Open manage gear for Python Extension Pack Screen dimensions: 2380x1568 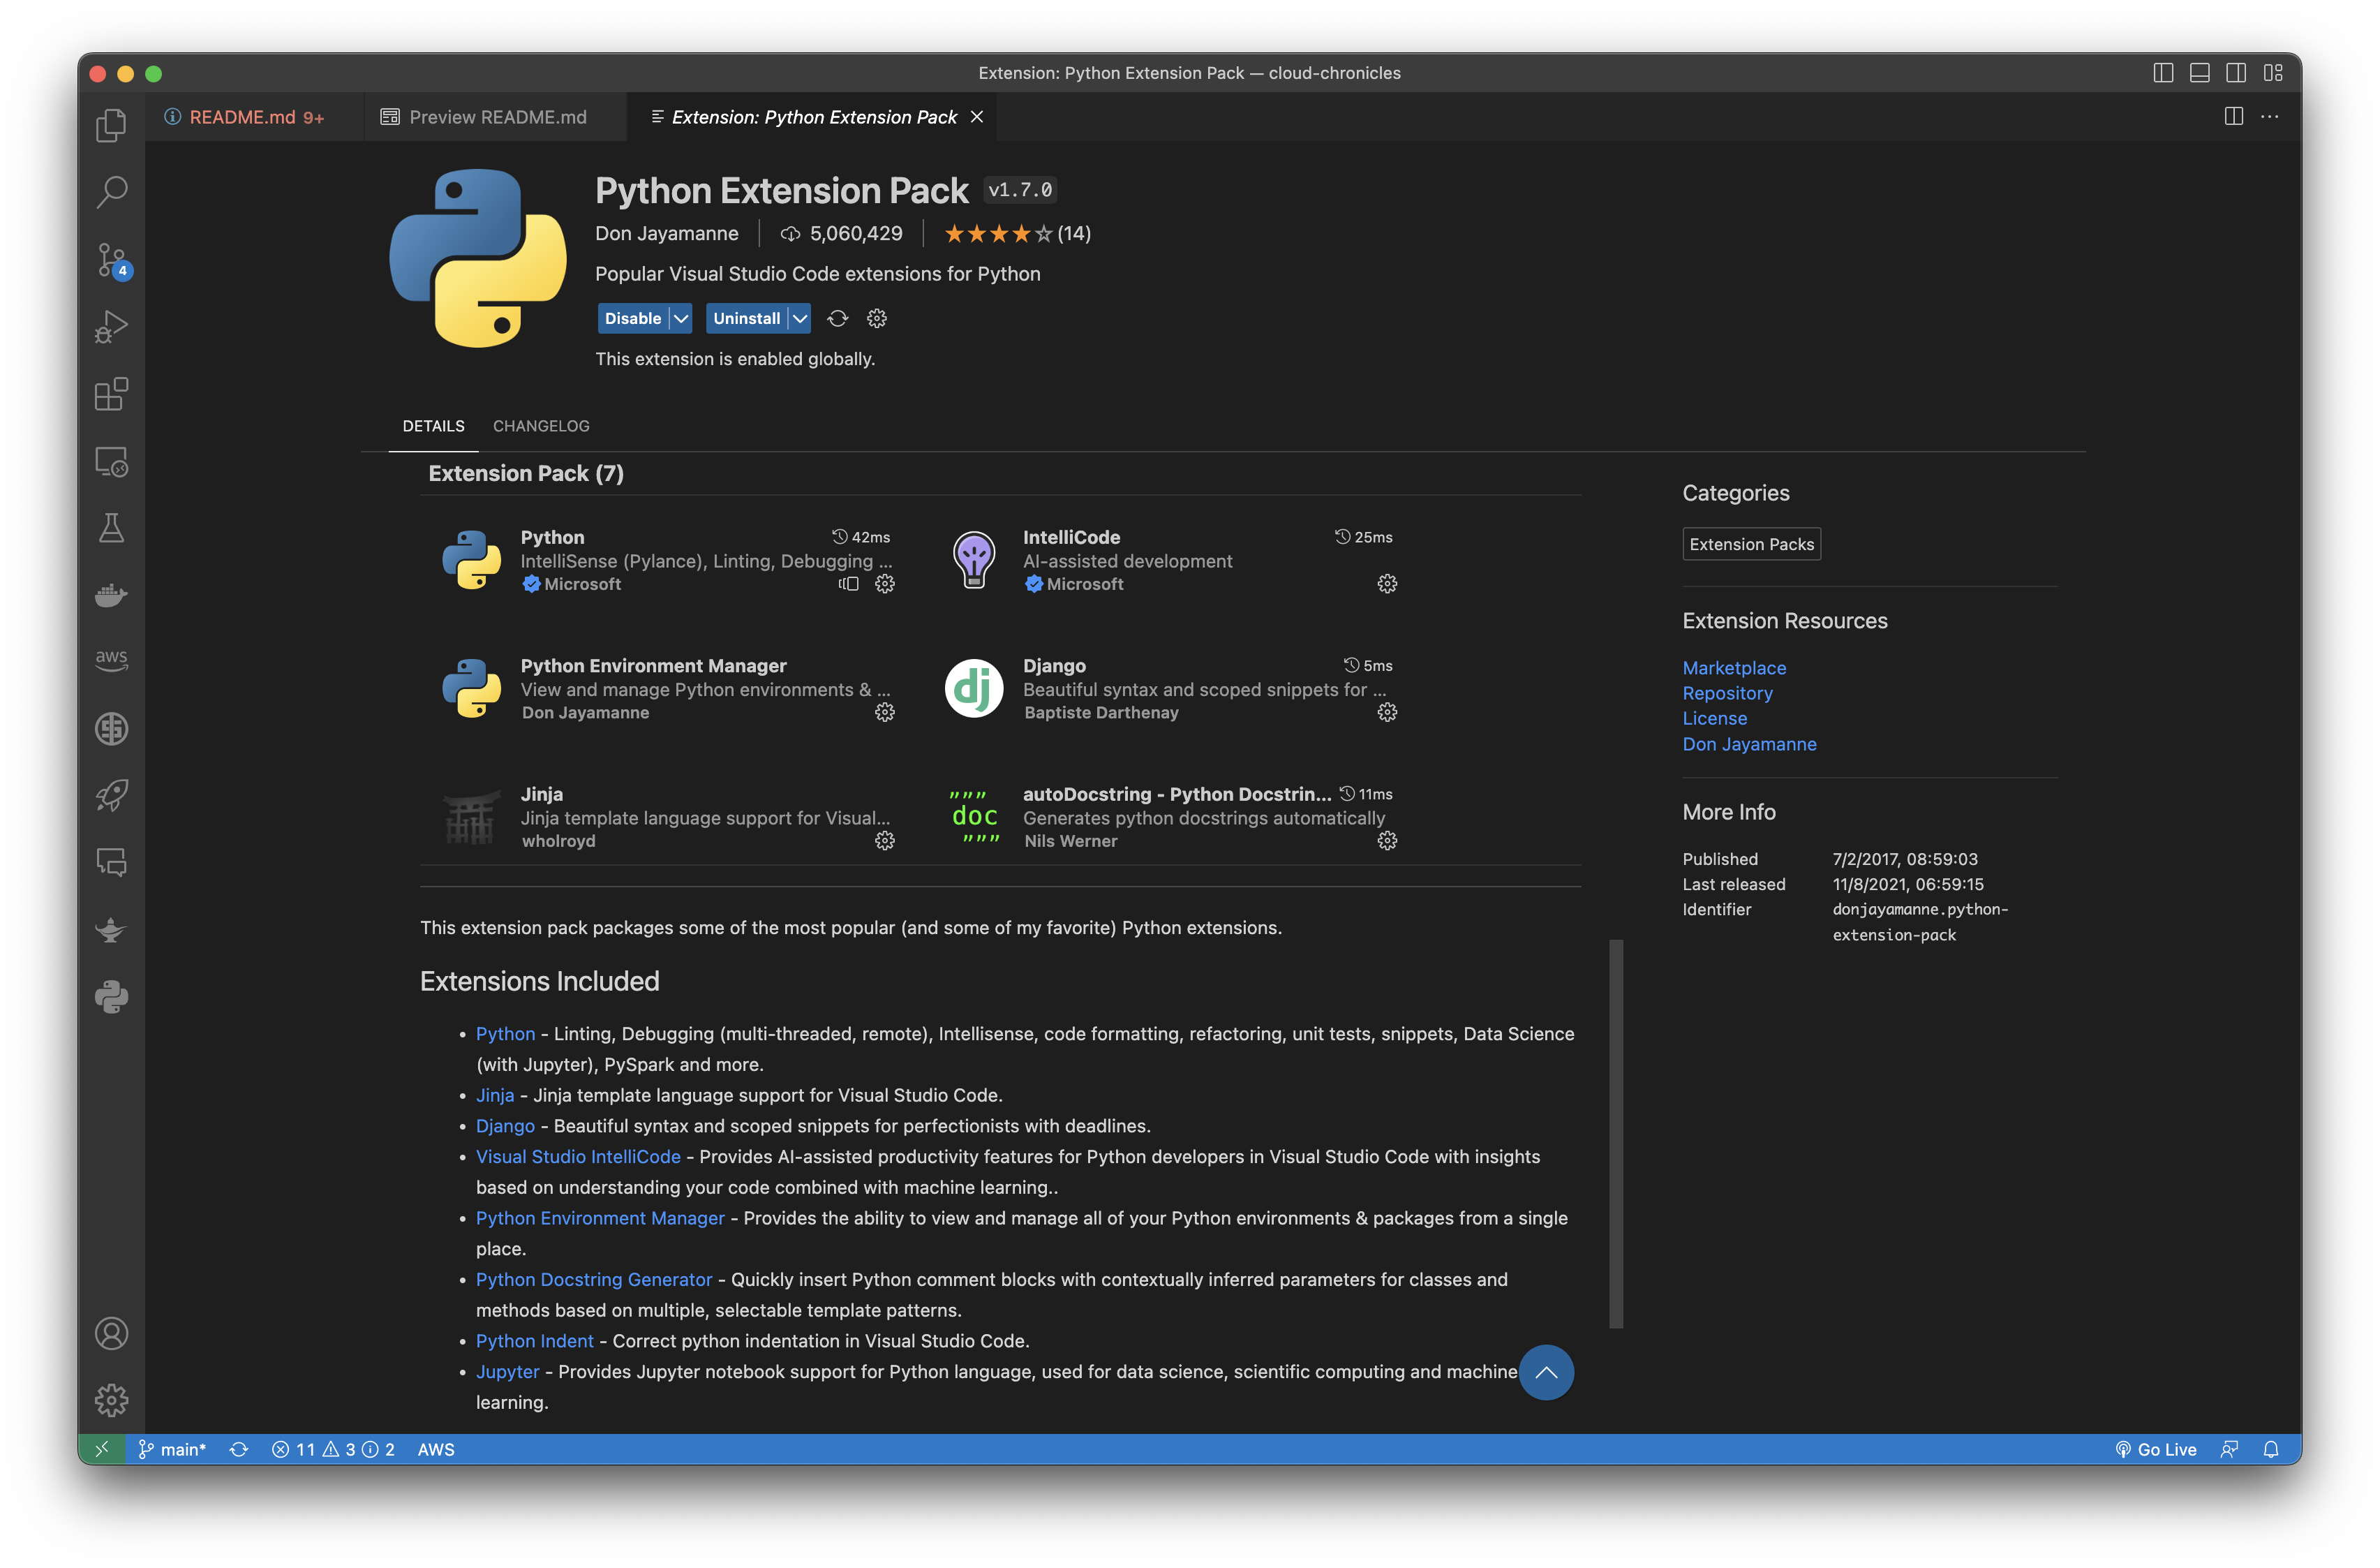(877, 318)
